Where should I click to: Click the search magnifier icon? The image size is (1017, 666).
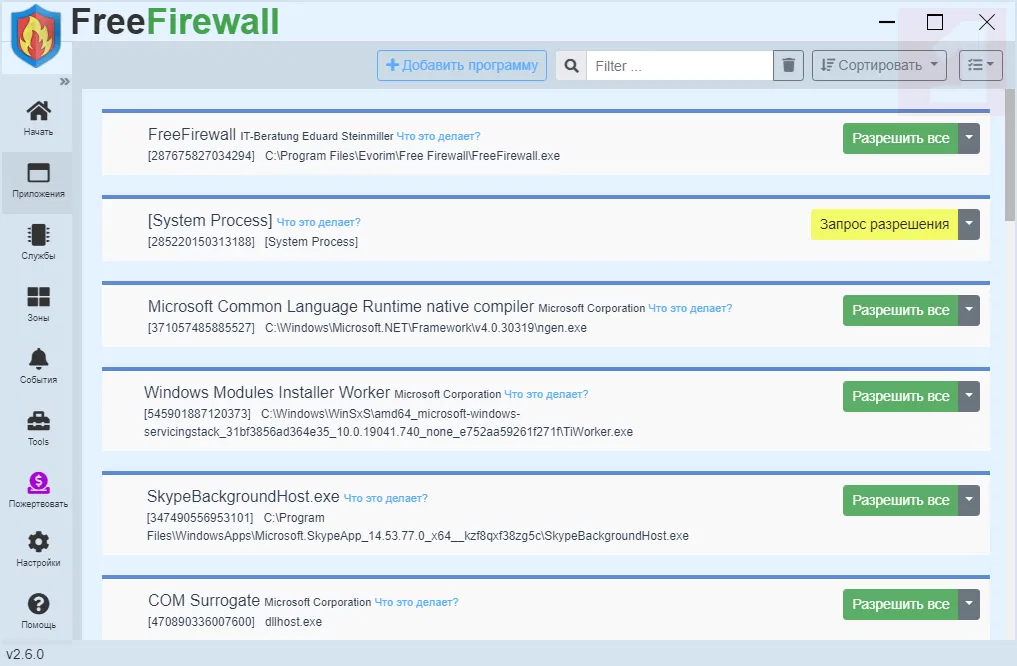pos(571,65)
